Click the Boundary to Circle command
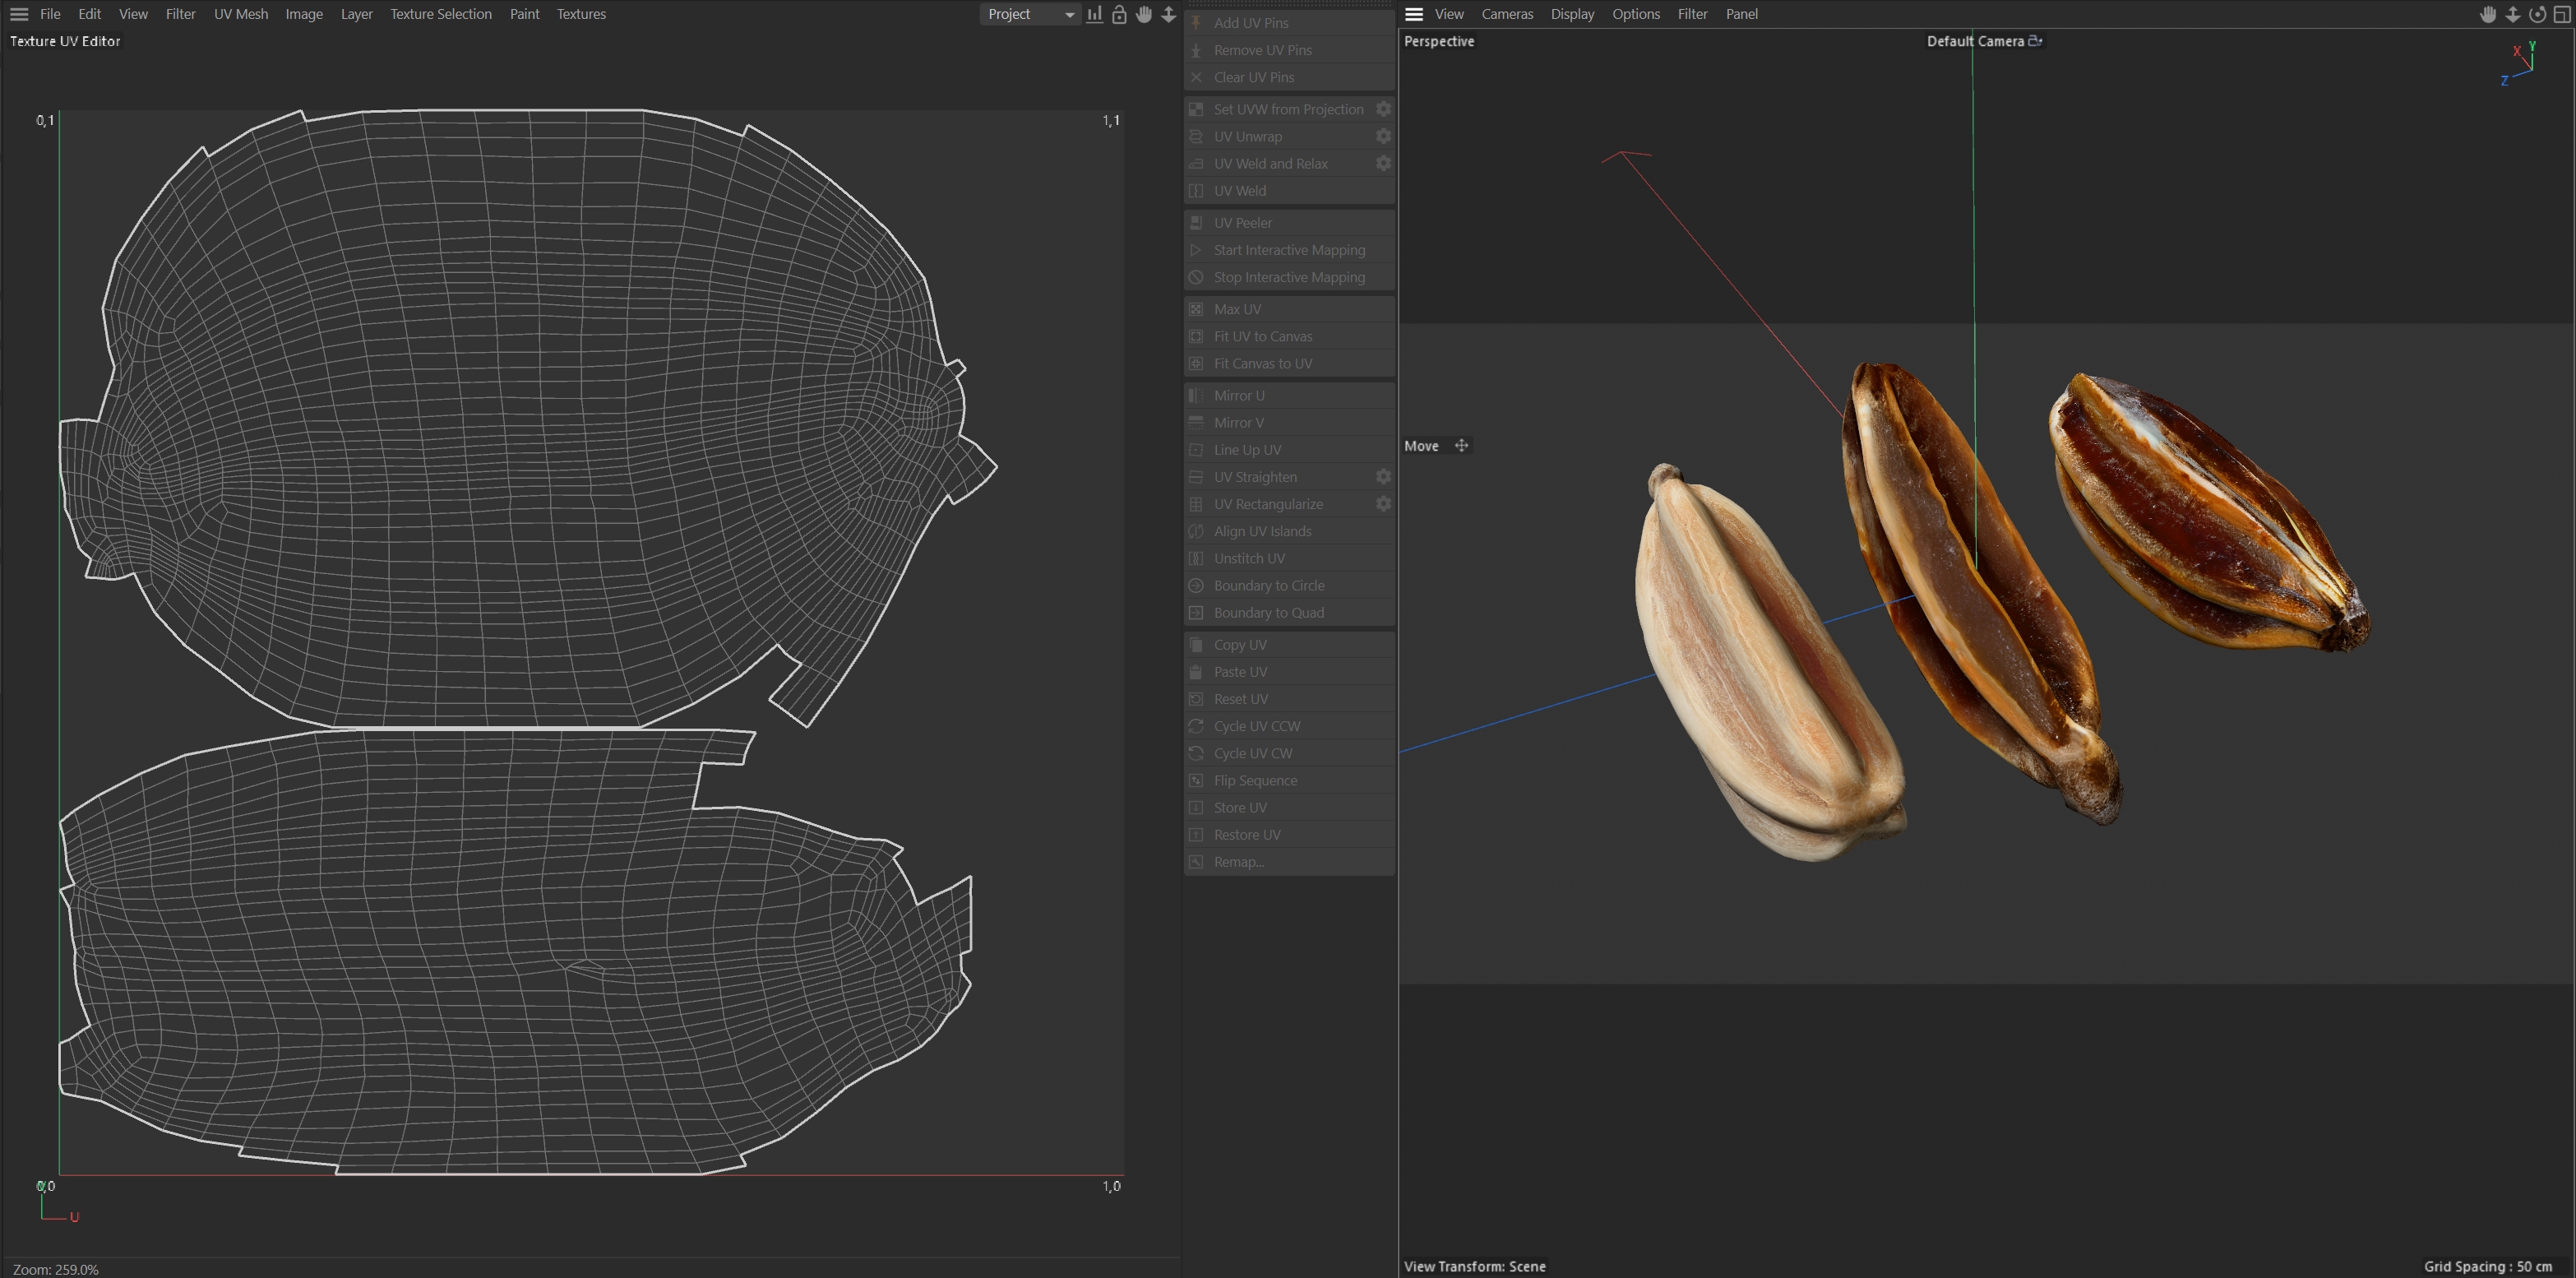 (x=1269, y=585)
